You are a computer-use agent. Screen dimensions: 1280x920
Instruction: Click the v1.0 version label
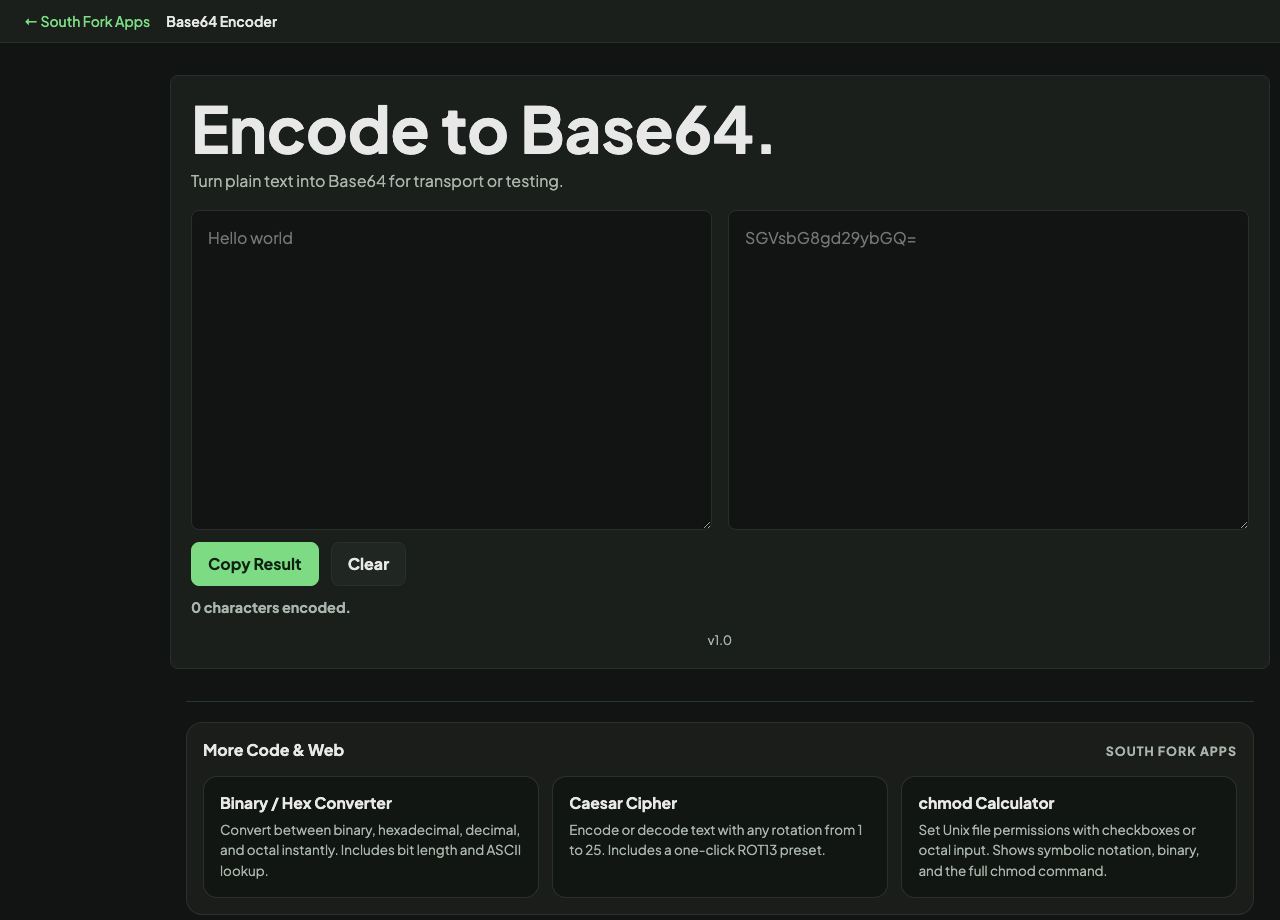point(720,640)
